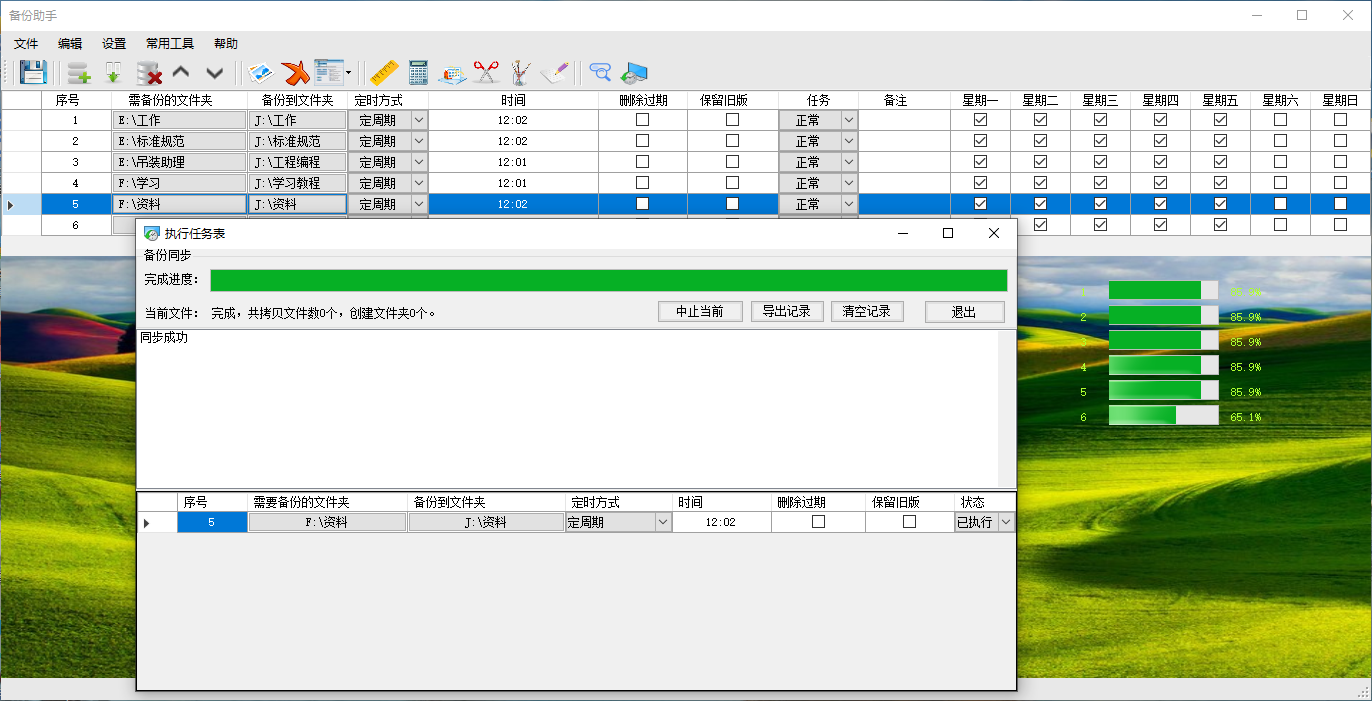This screenshot has width=1372, height=701.
Task: Open the calculator tool
Action: (418, 72)
